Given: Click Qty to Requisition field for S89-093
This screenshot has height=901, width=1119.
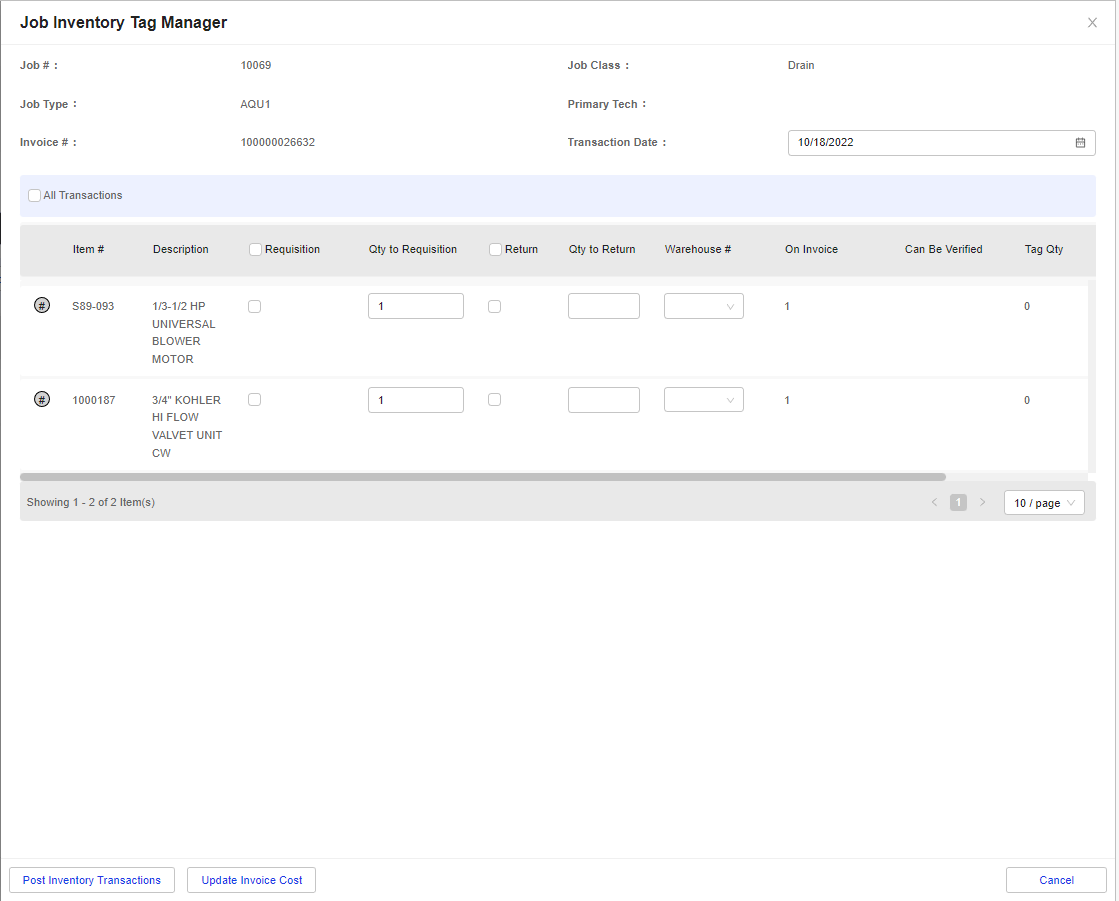Looking at the screenshot, I should pyautogui.click(x=415, y=305).
